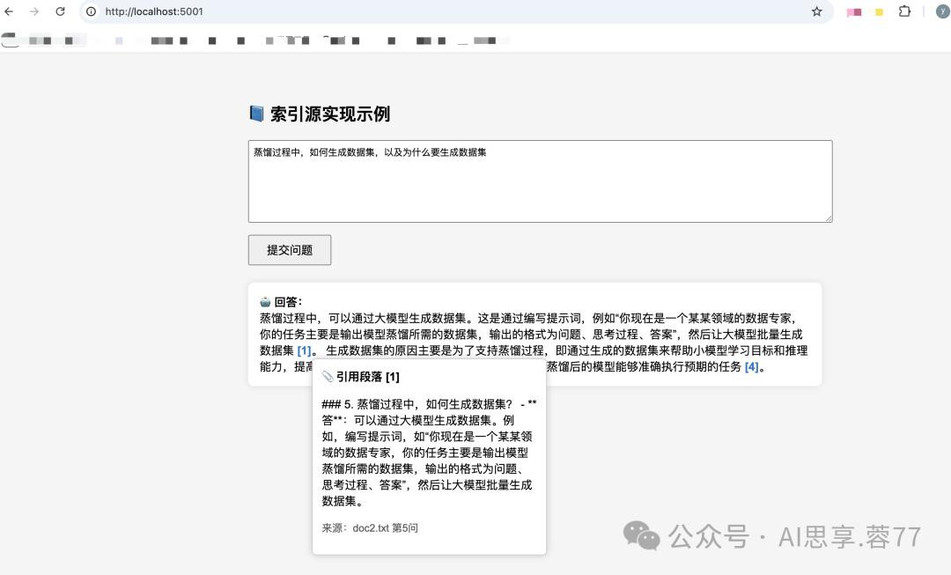Screen dimensions: 951x575
Task: Open citation link [4] in the answer
Action: [751, 367]
